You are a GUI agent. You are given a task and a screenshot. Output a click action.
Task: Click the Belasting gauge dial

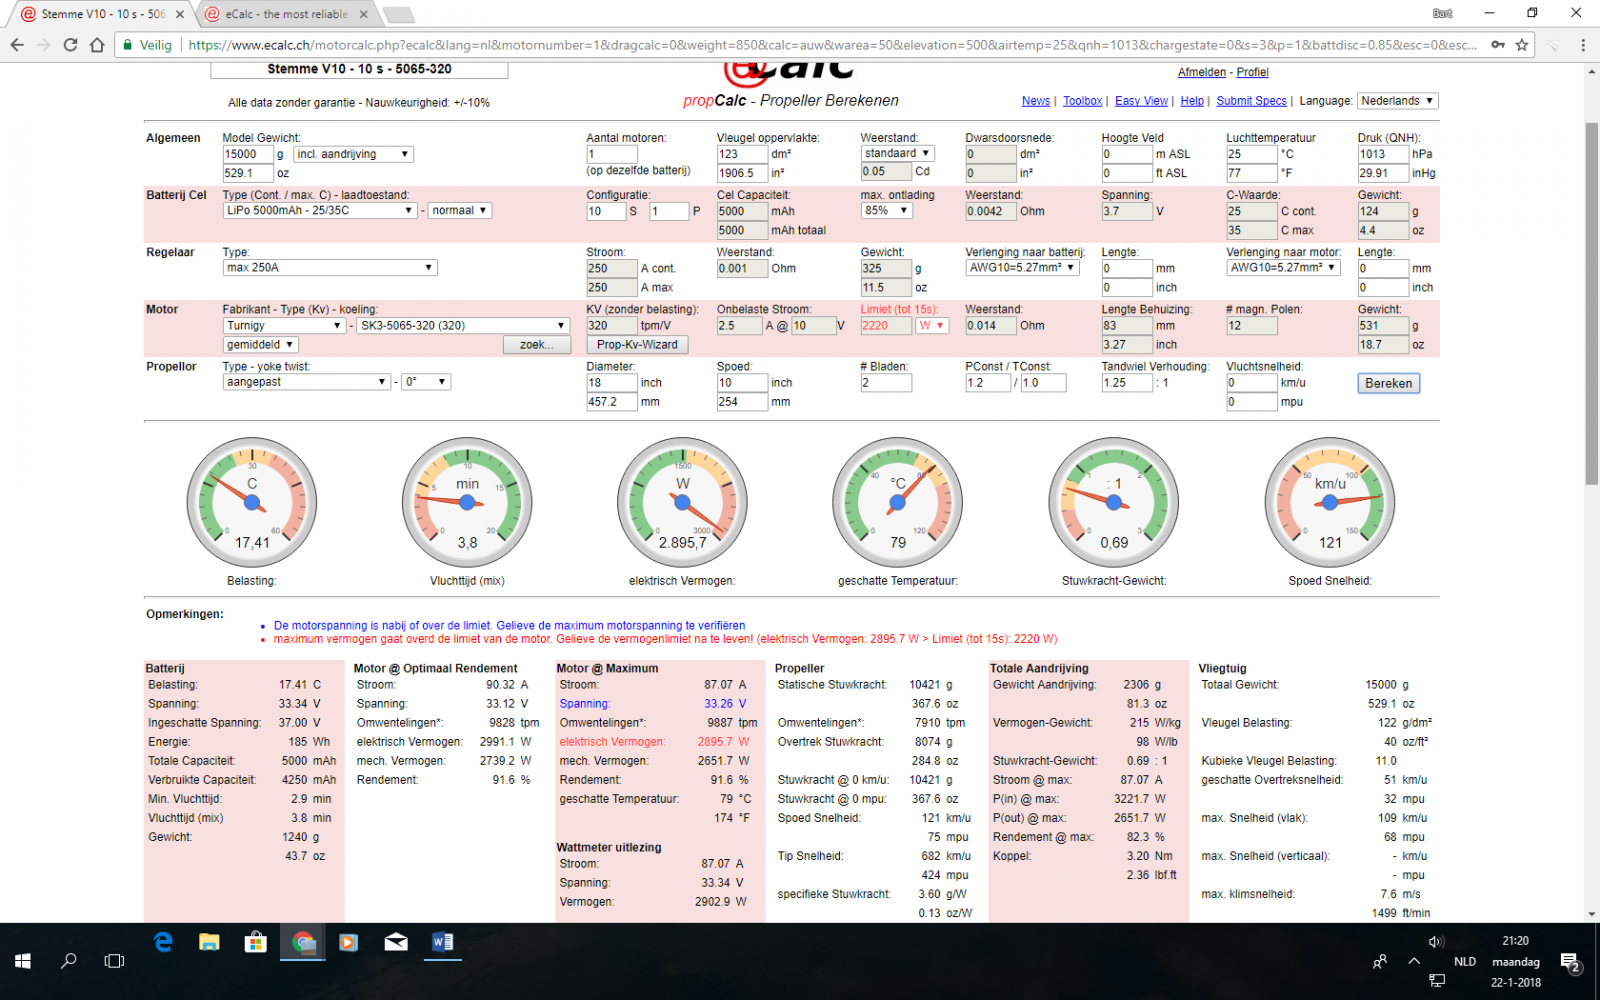coord(252,503)
